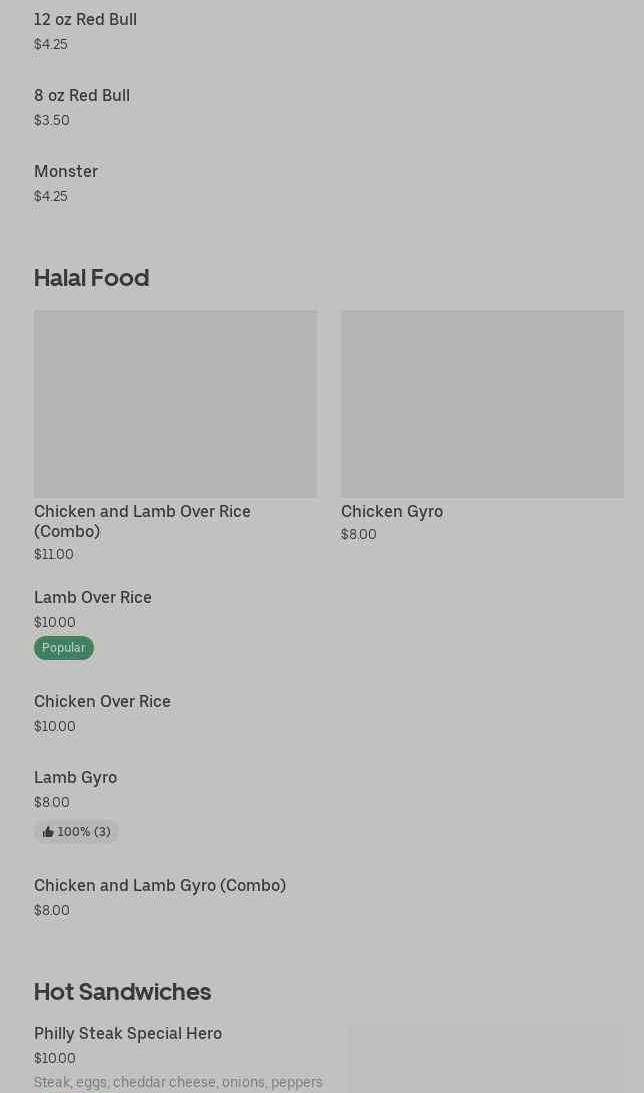Click the Halal Food section heading

(x=91, y=278)
